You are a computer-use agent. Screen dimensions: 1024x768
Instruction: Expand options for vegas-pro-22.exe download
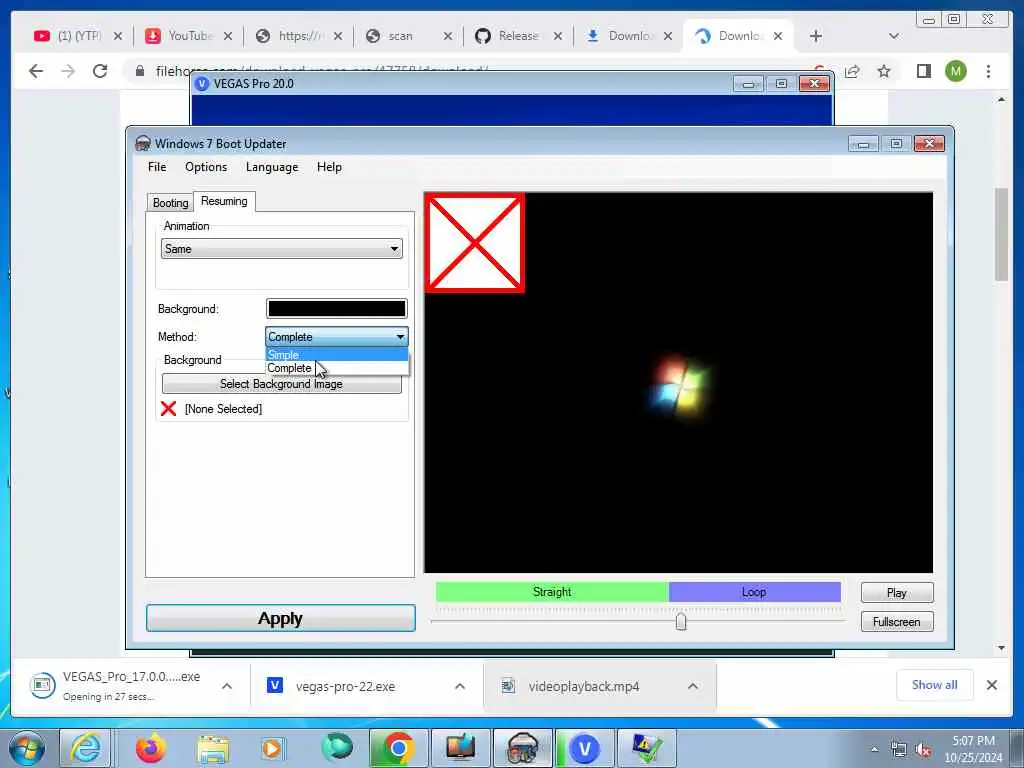pyautogui.click(x=460, y=686)
